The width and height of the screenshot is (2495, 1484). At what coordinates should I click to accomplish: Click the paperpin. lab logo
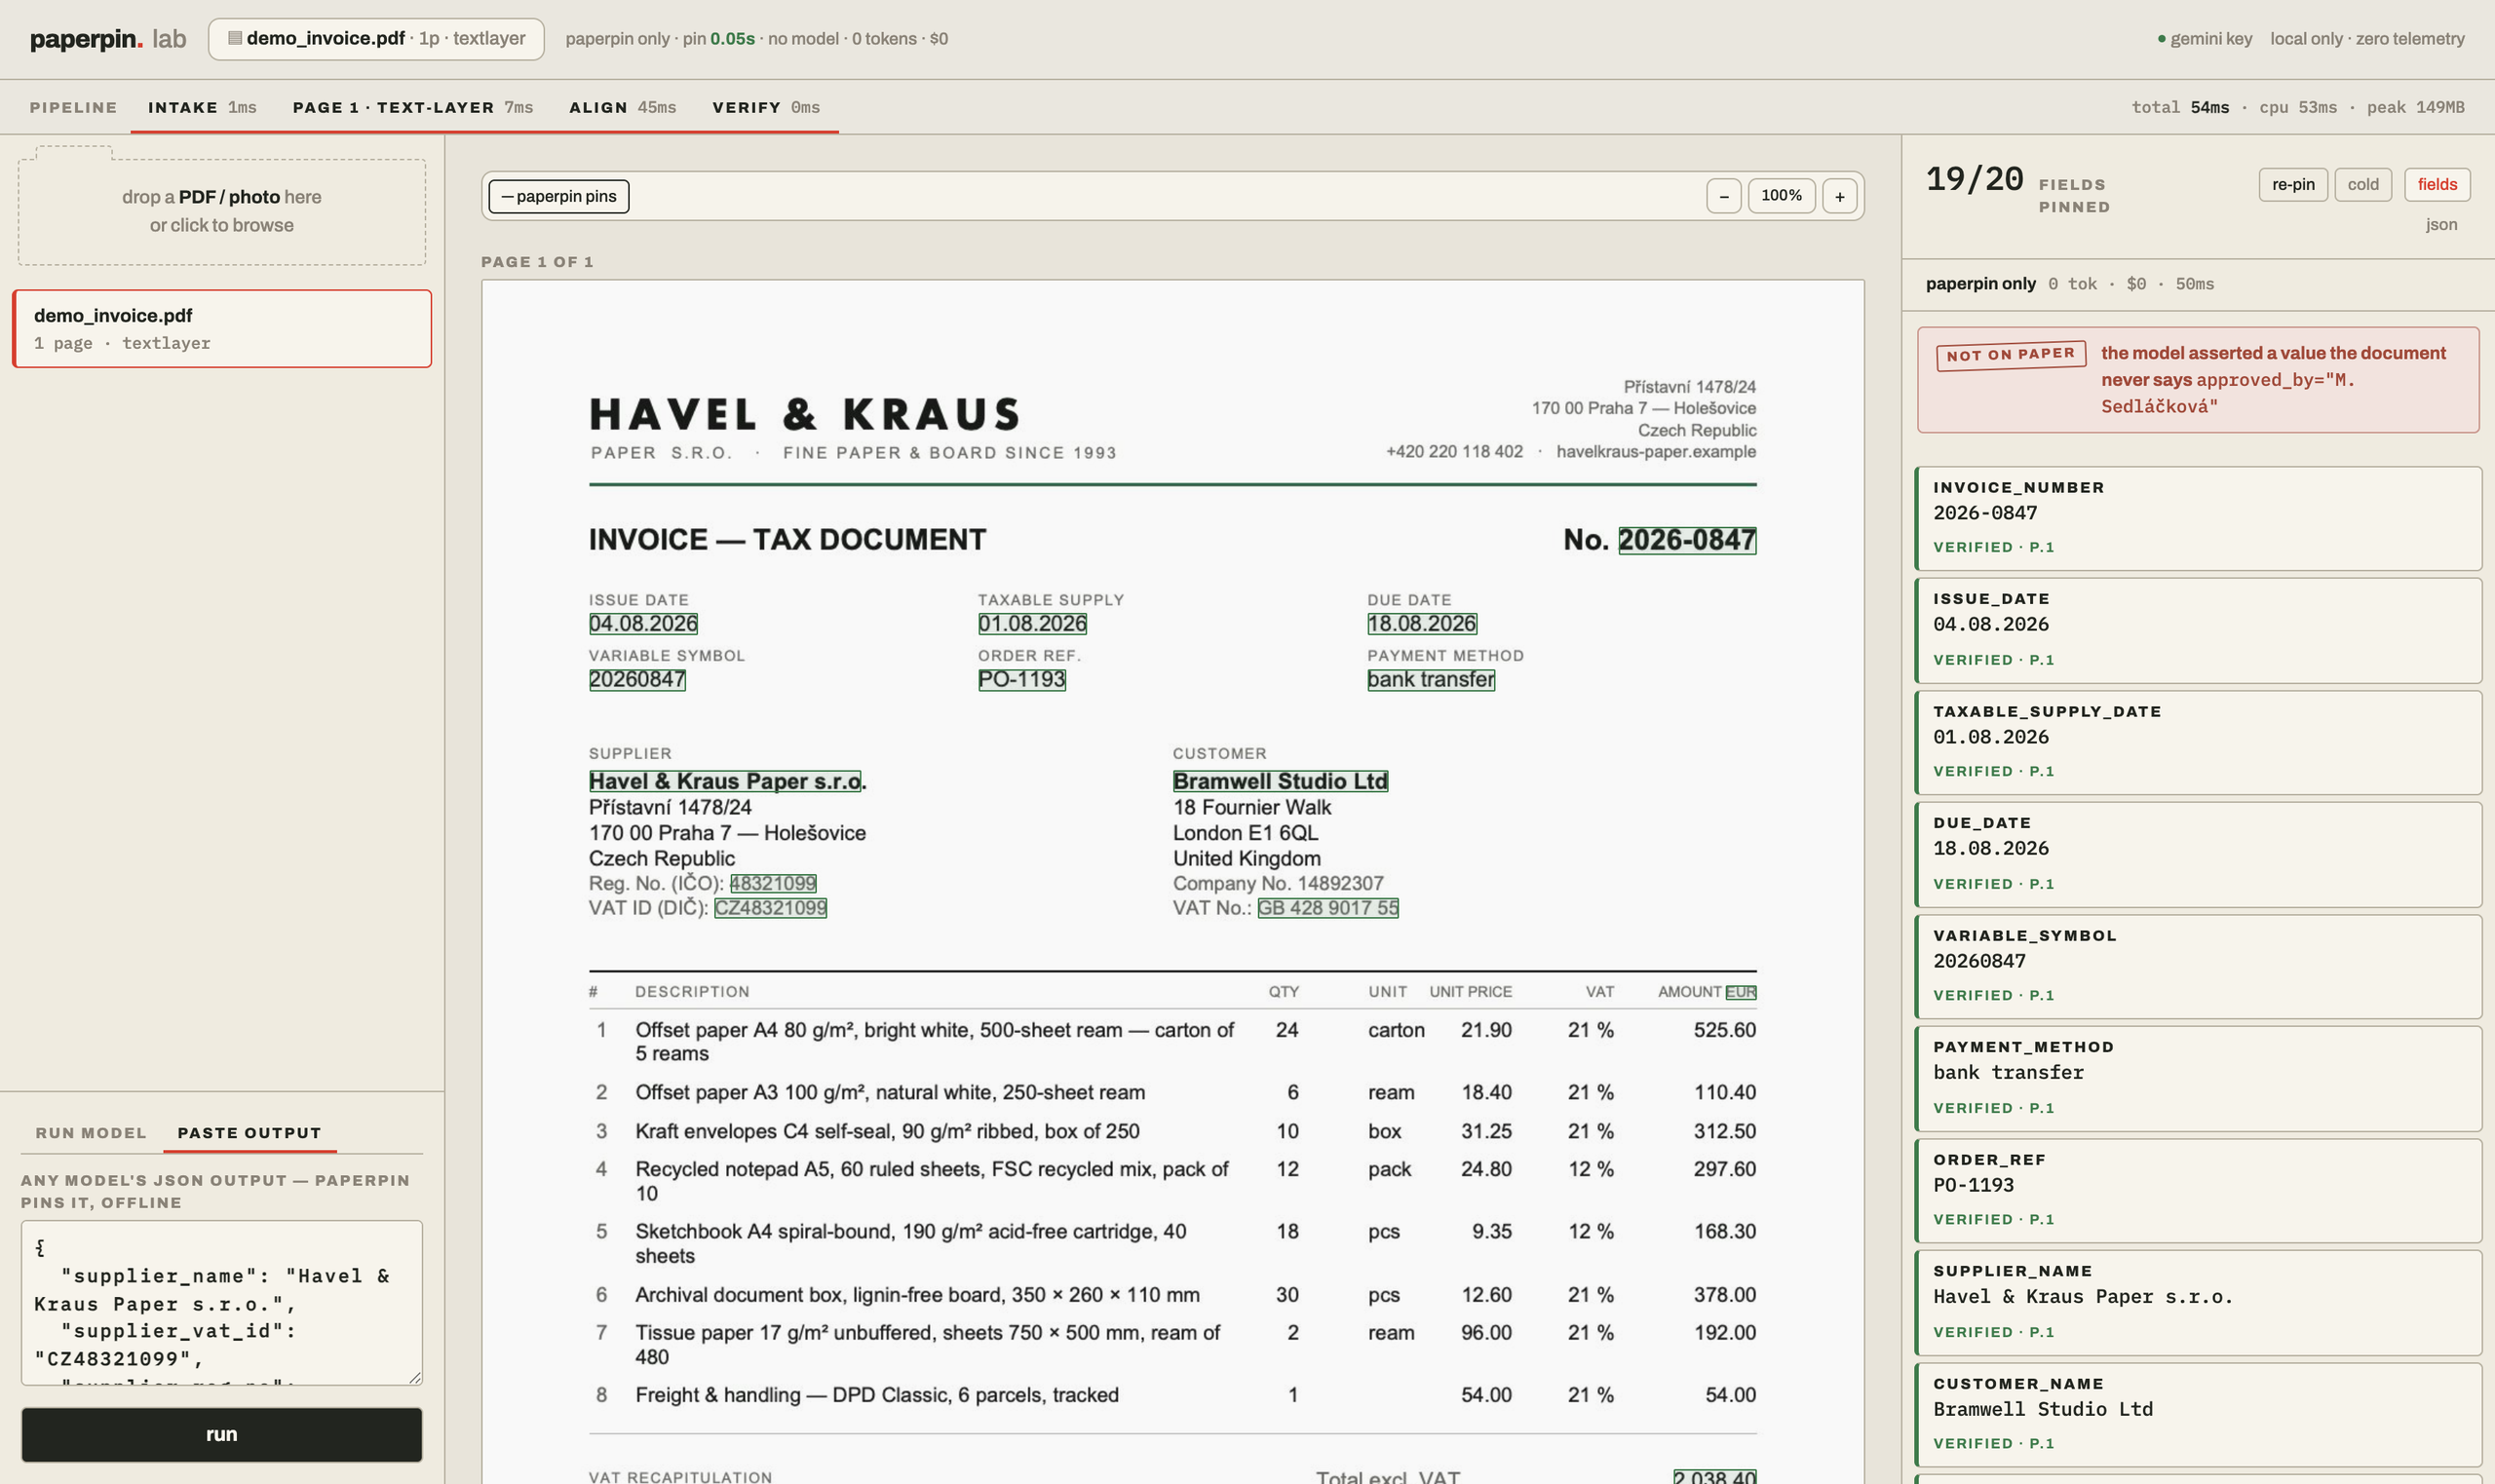click(x=108, y=39)
